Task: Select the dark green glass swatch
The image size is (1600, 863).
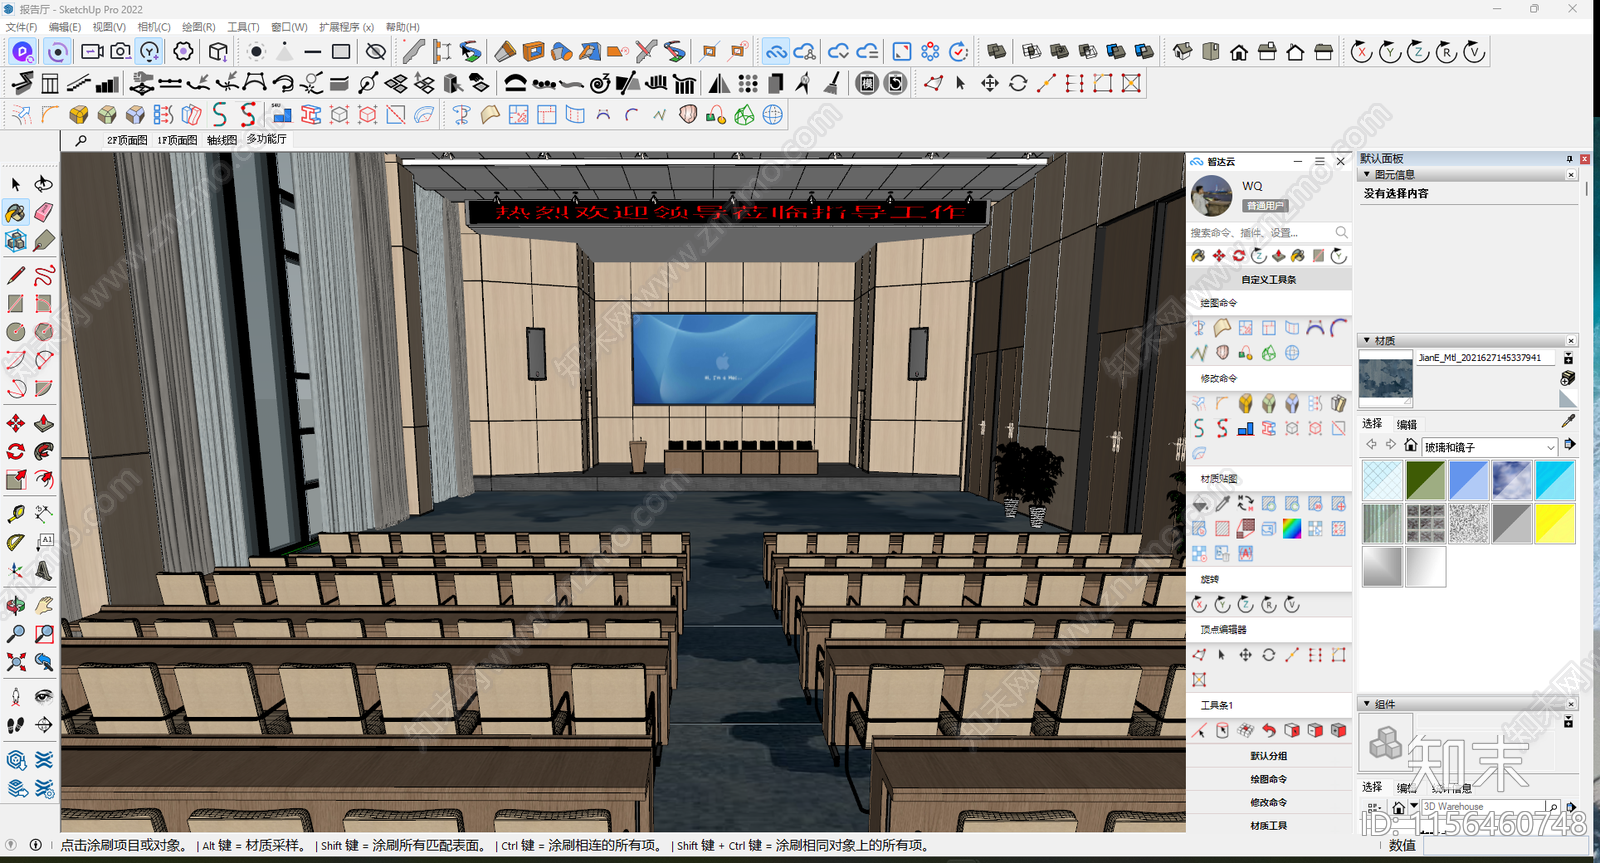Action: [x=1425, y=480]
